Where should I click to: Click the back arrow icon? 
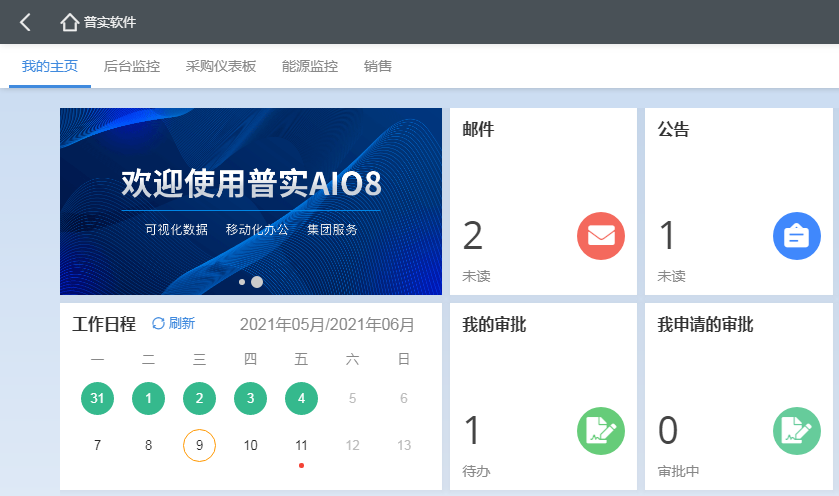(26, 22)
